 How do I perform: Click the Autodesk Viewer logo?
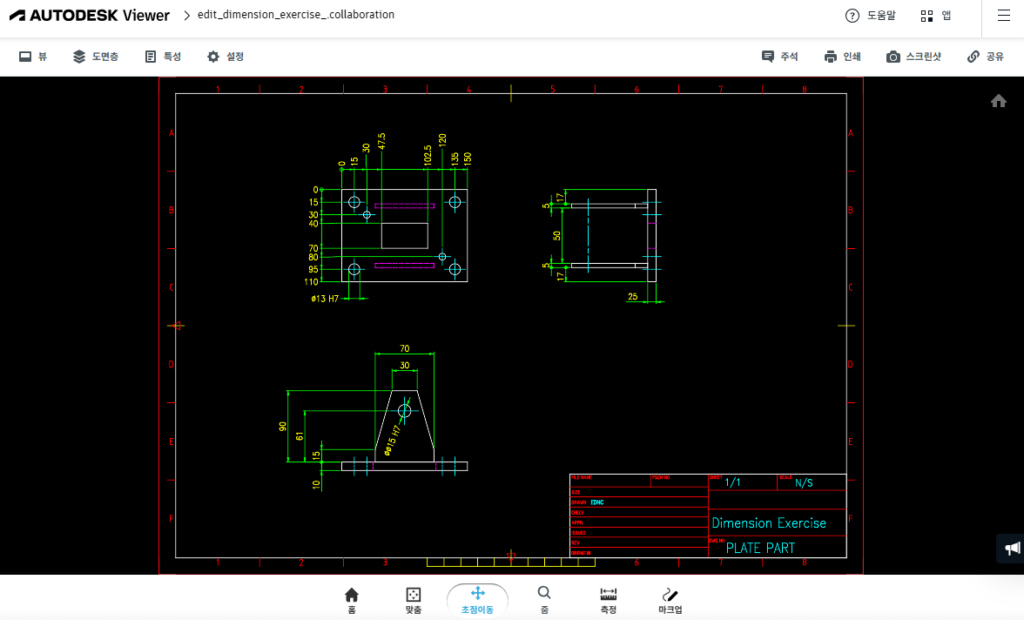[x=90, y=16]
